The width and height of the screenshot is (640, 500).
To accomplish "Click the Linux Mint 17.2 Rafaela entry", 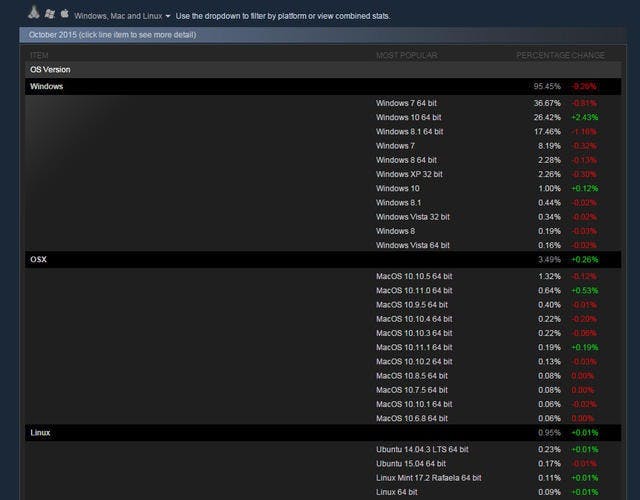I will click(429, 478).
